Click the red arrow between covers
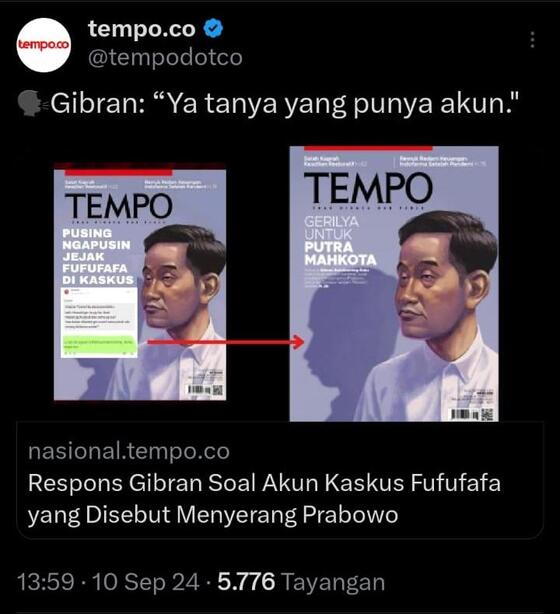Screen dimensions: 560x614 (x=226, y=342)
